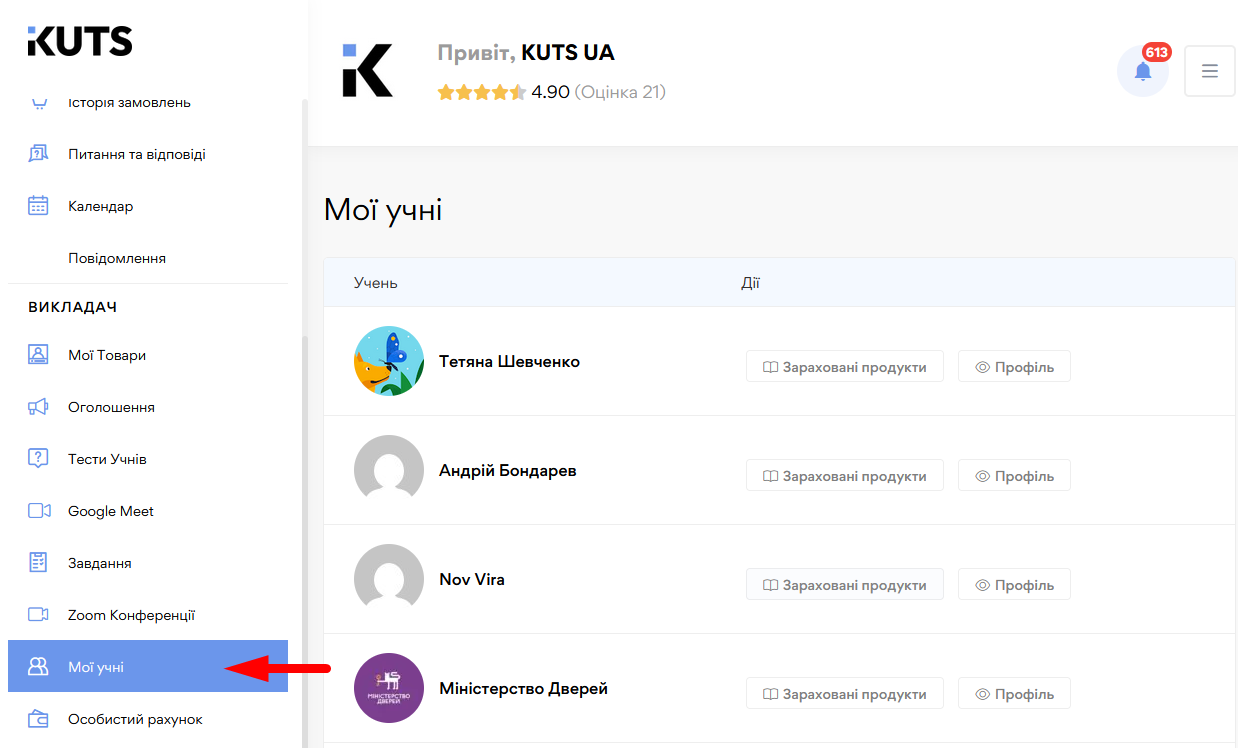Click the name Nov Vira
Viewport: 1238px width, 748px height.
pyautogui.click(x=472, y=580)
